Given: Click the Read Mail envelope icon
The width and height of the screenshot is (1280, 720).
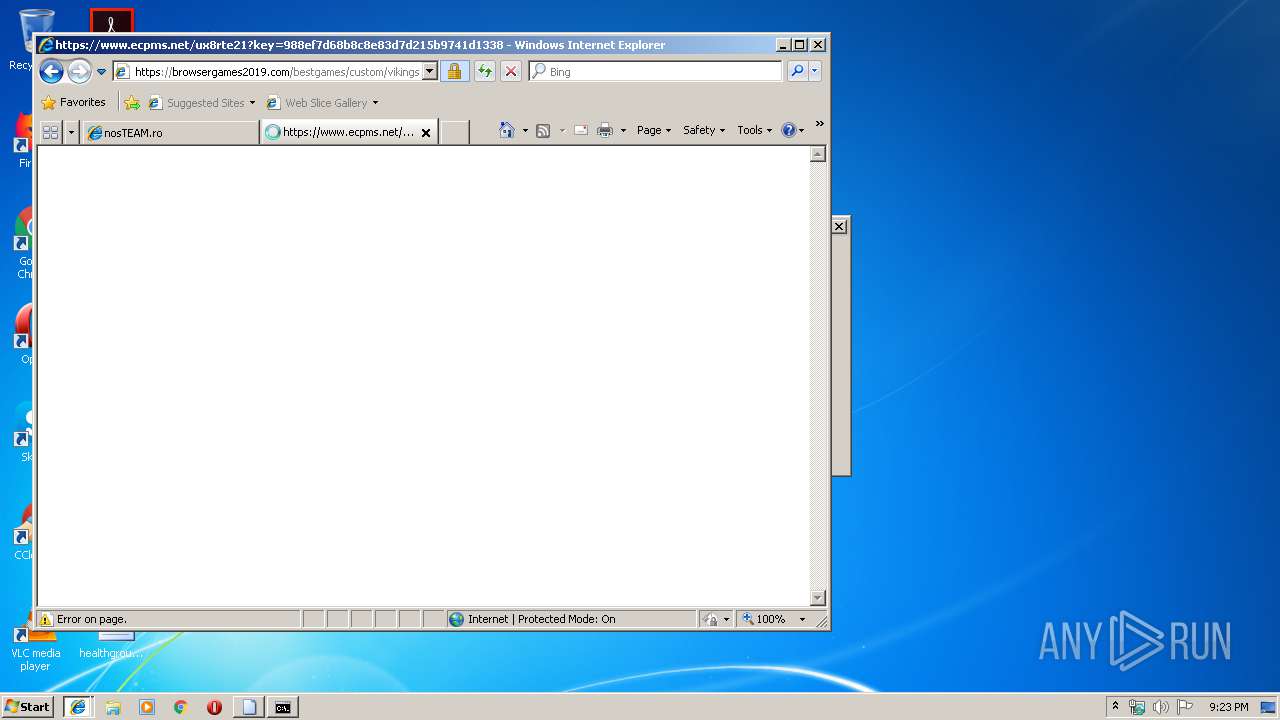Looking at the screenshot, I should [581, 130].
